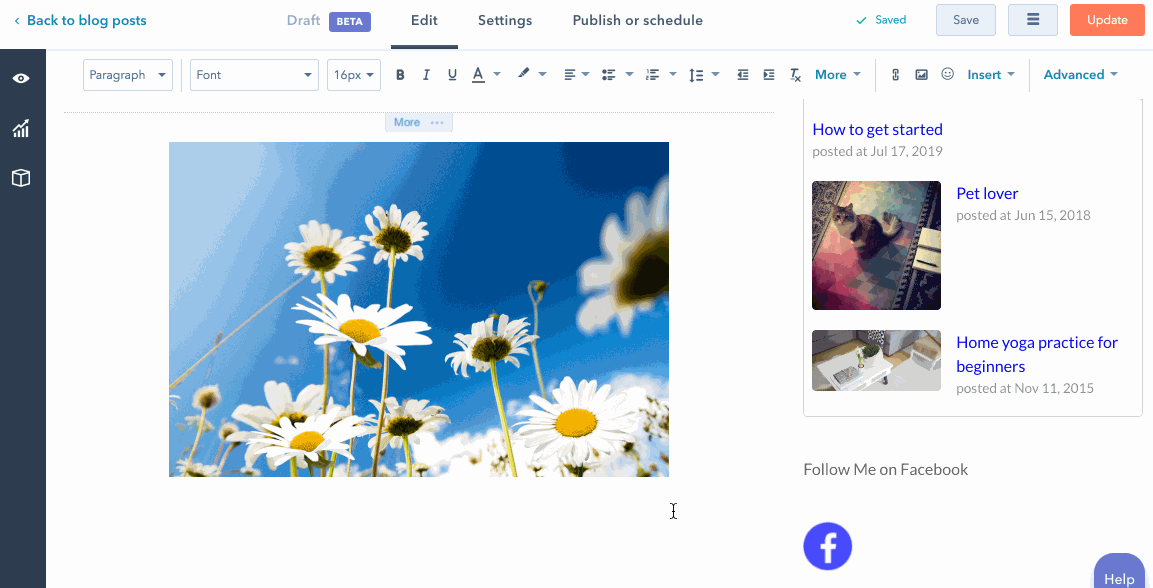This screenshot has width=1153, height=588.
Task: Switch to Publish or schedule tab
Action: tap(638, 21)
